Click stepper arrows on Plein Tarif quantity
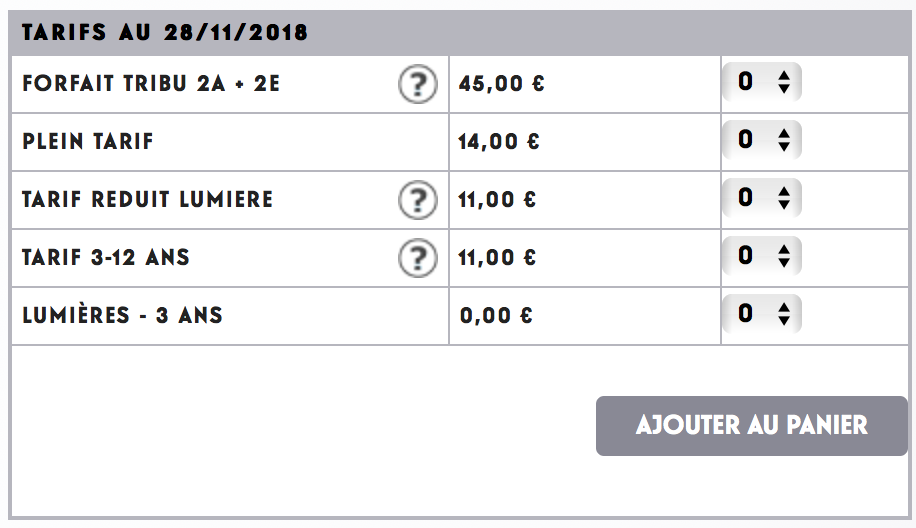 [x=784, y=140]
